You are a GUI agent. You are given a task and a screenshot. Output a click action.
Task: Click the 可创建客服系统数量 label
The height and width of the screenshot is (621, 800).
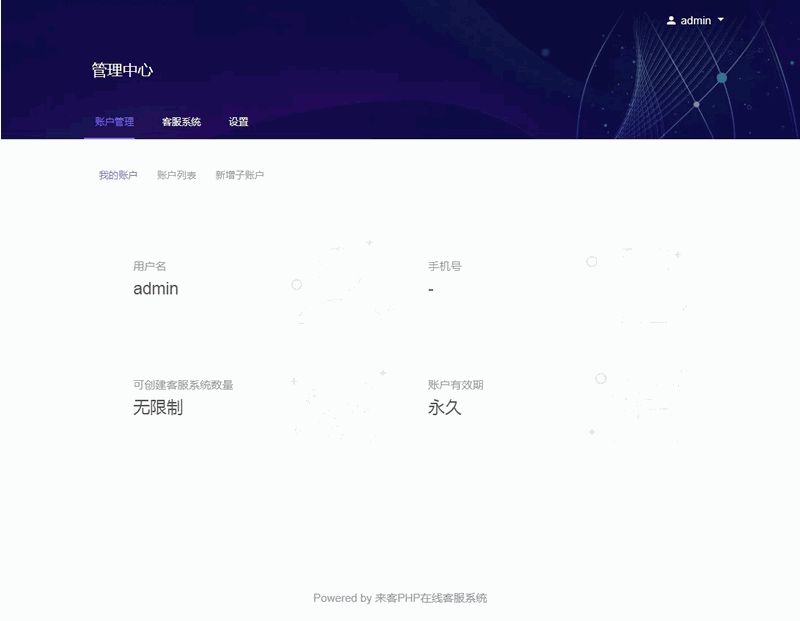[182, 385]
